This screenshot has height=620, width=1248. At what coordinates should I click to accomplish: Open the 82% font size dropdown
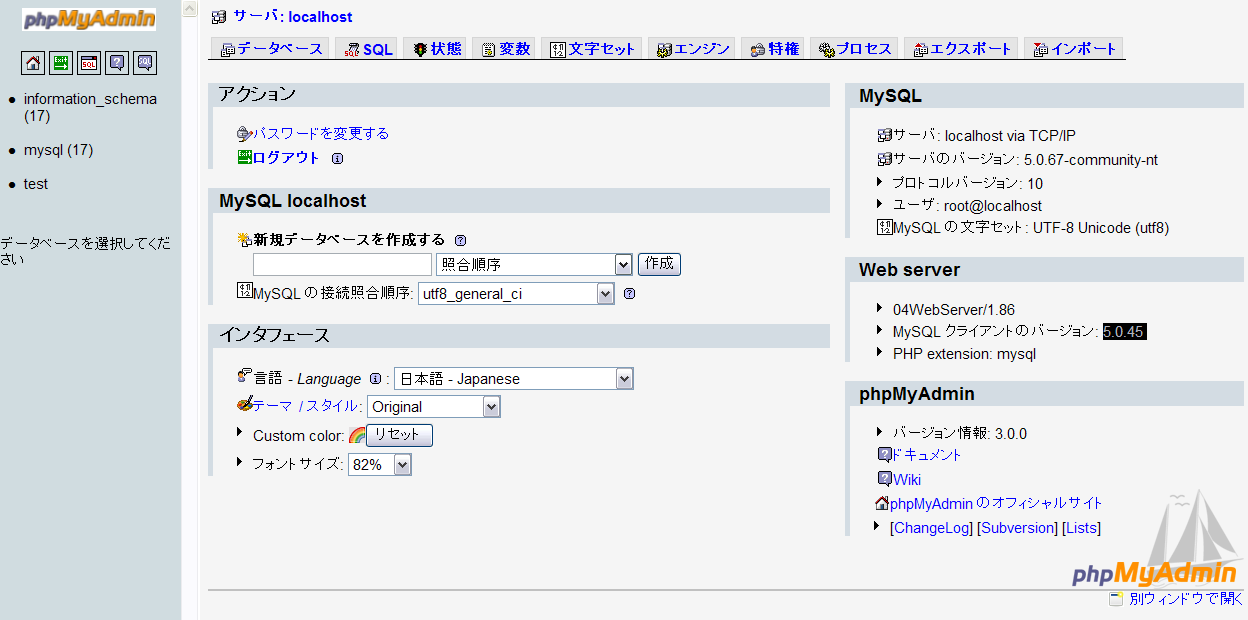click(380, 465)
